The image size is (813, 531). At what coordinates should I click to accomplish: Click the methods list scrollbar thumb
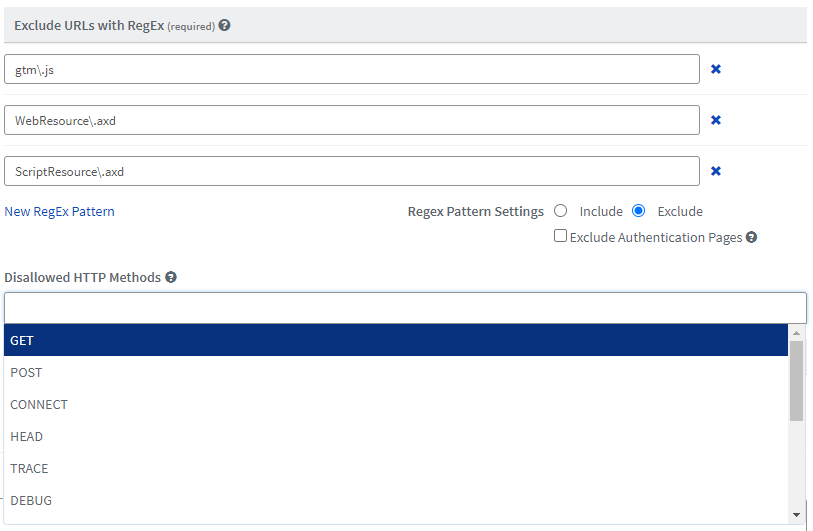(x=796, y=381)
